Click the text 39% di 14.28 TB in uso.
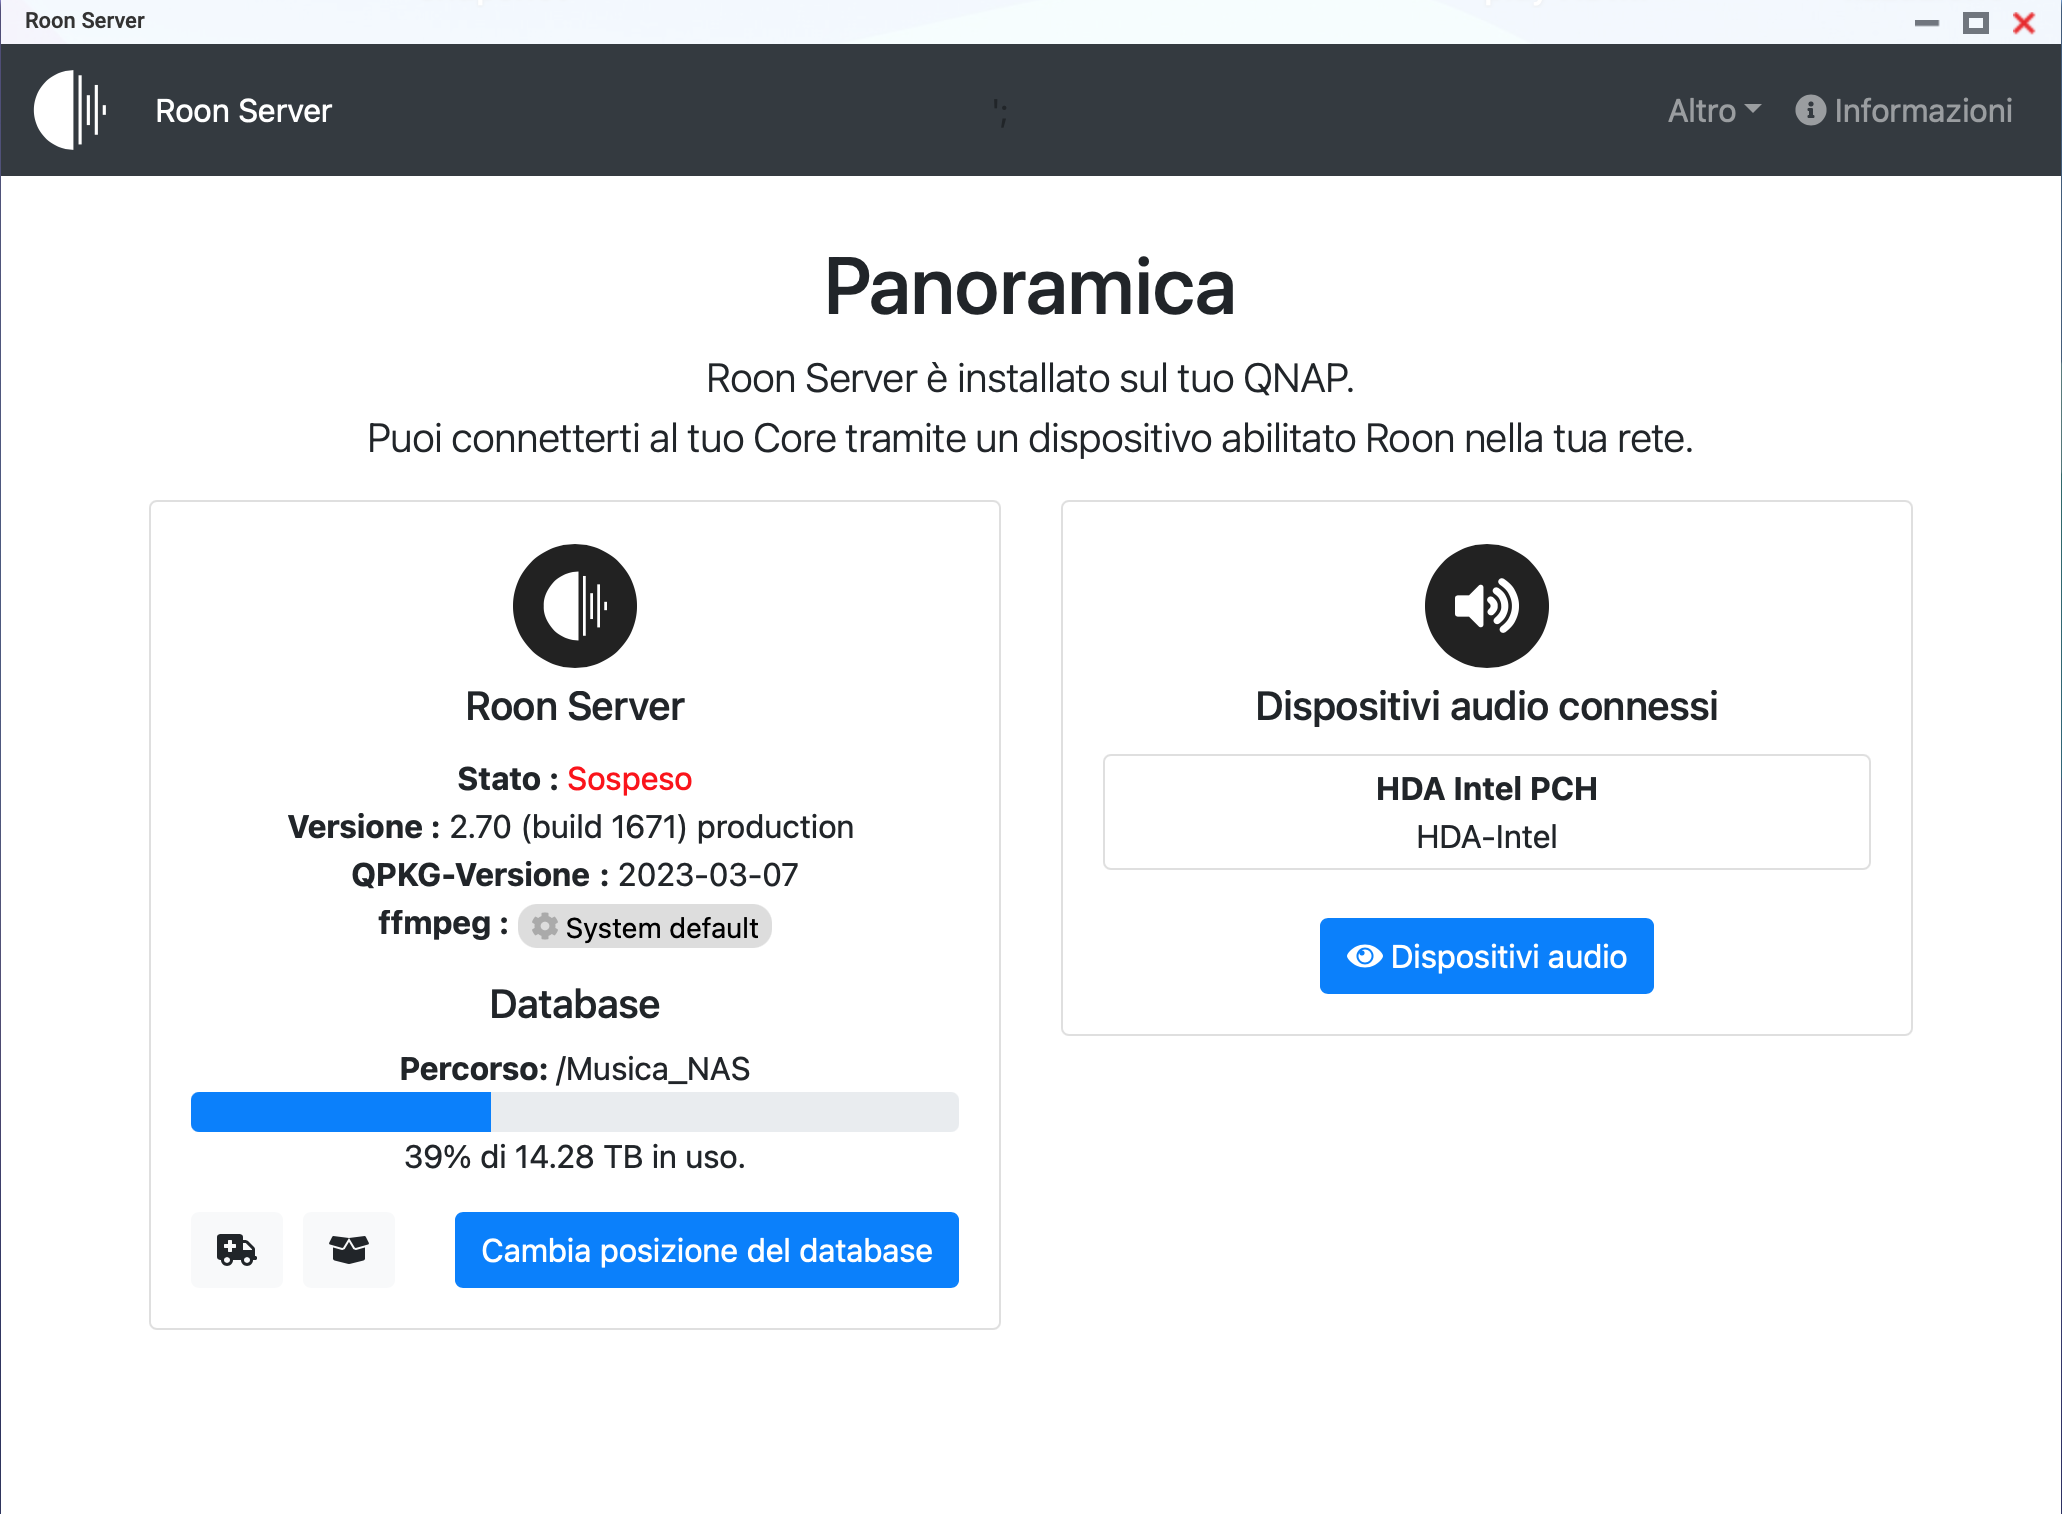 [x=575, y=1157]
